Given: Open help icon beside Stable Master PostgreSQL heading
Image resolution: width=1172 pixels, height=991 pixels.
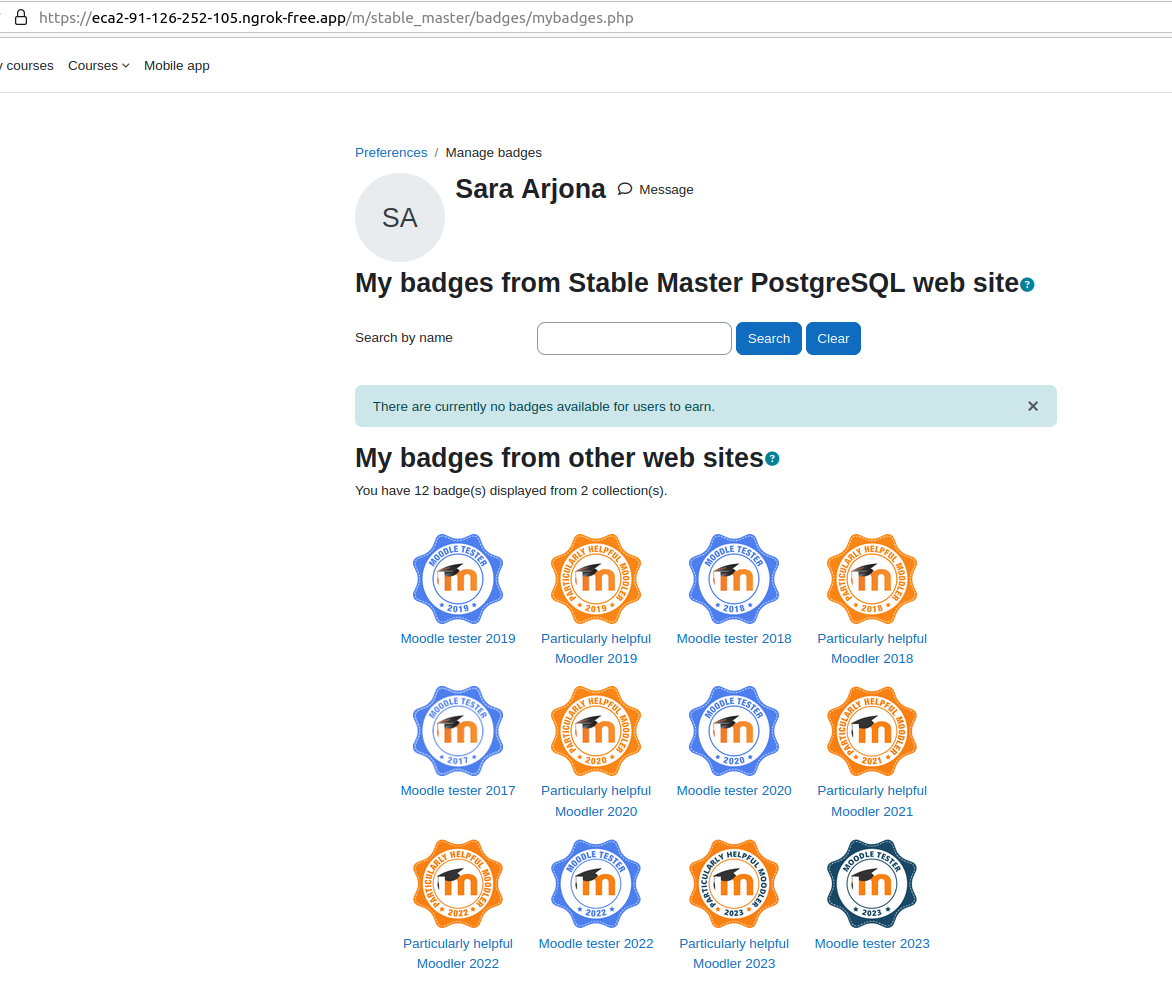Looking at the screenshot, I should (1027, 285).
